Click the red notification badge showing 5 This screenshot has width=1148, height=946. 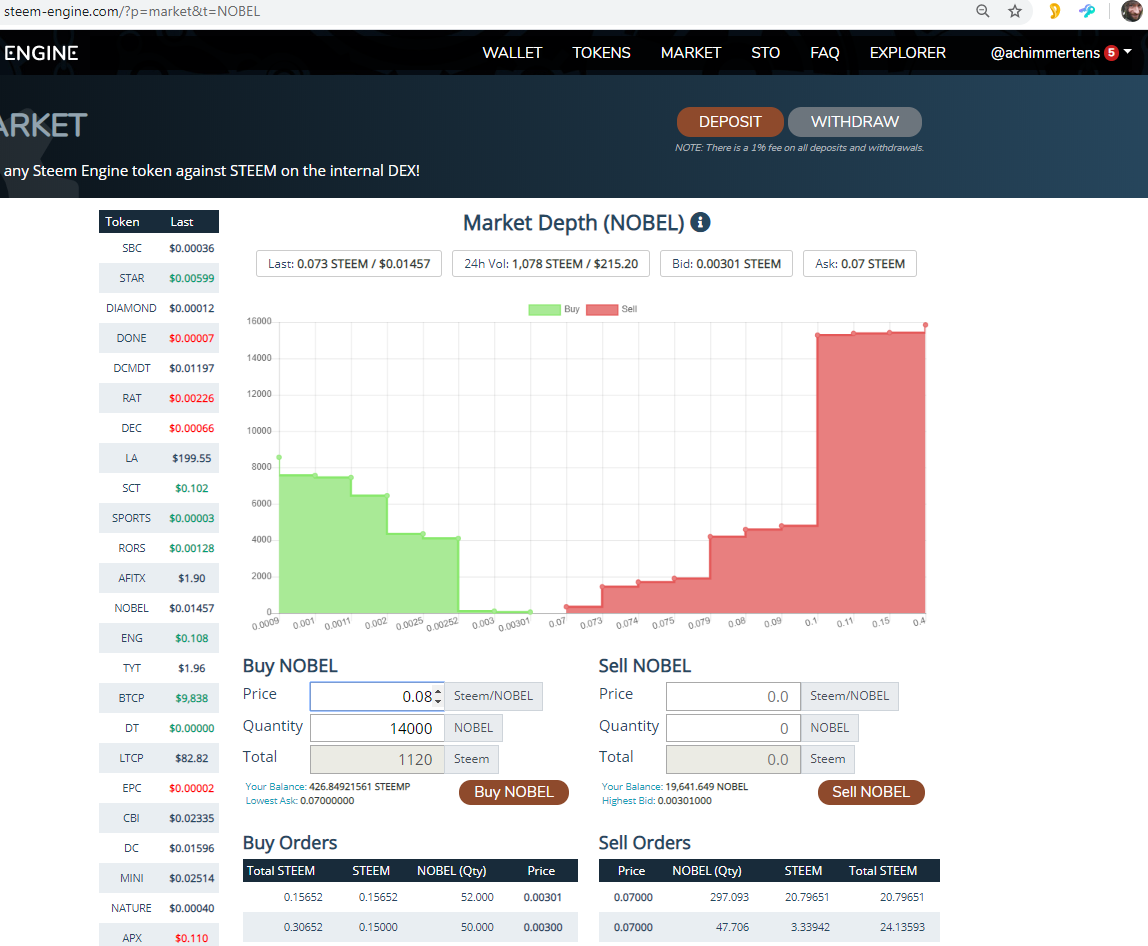click(x=1111, y=53)
